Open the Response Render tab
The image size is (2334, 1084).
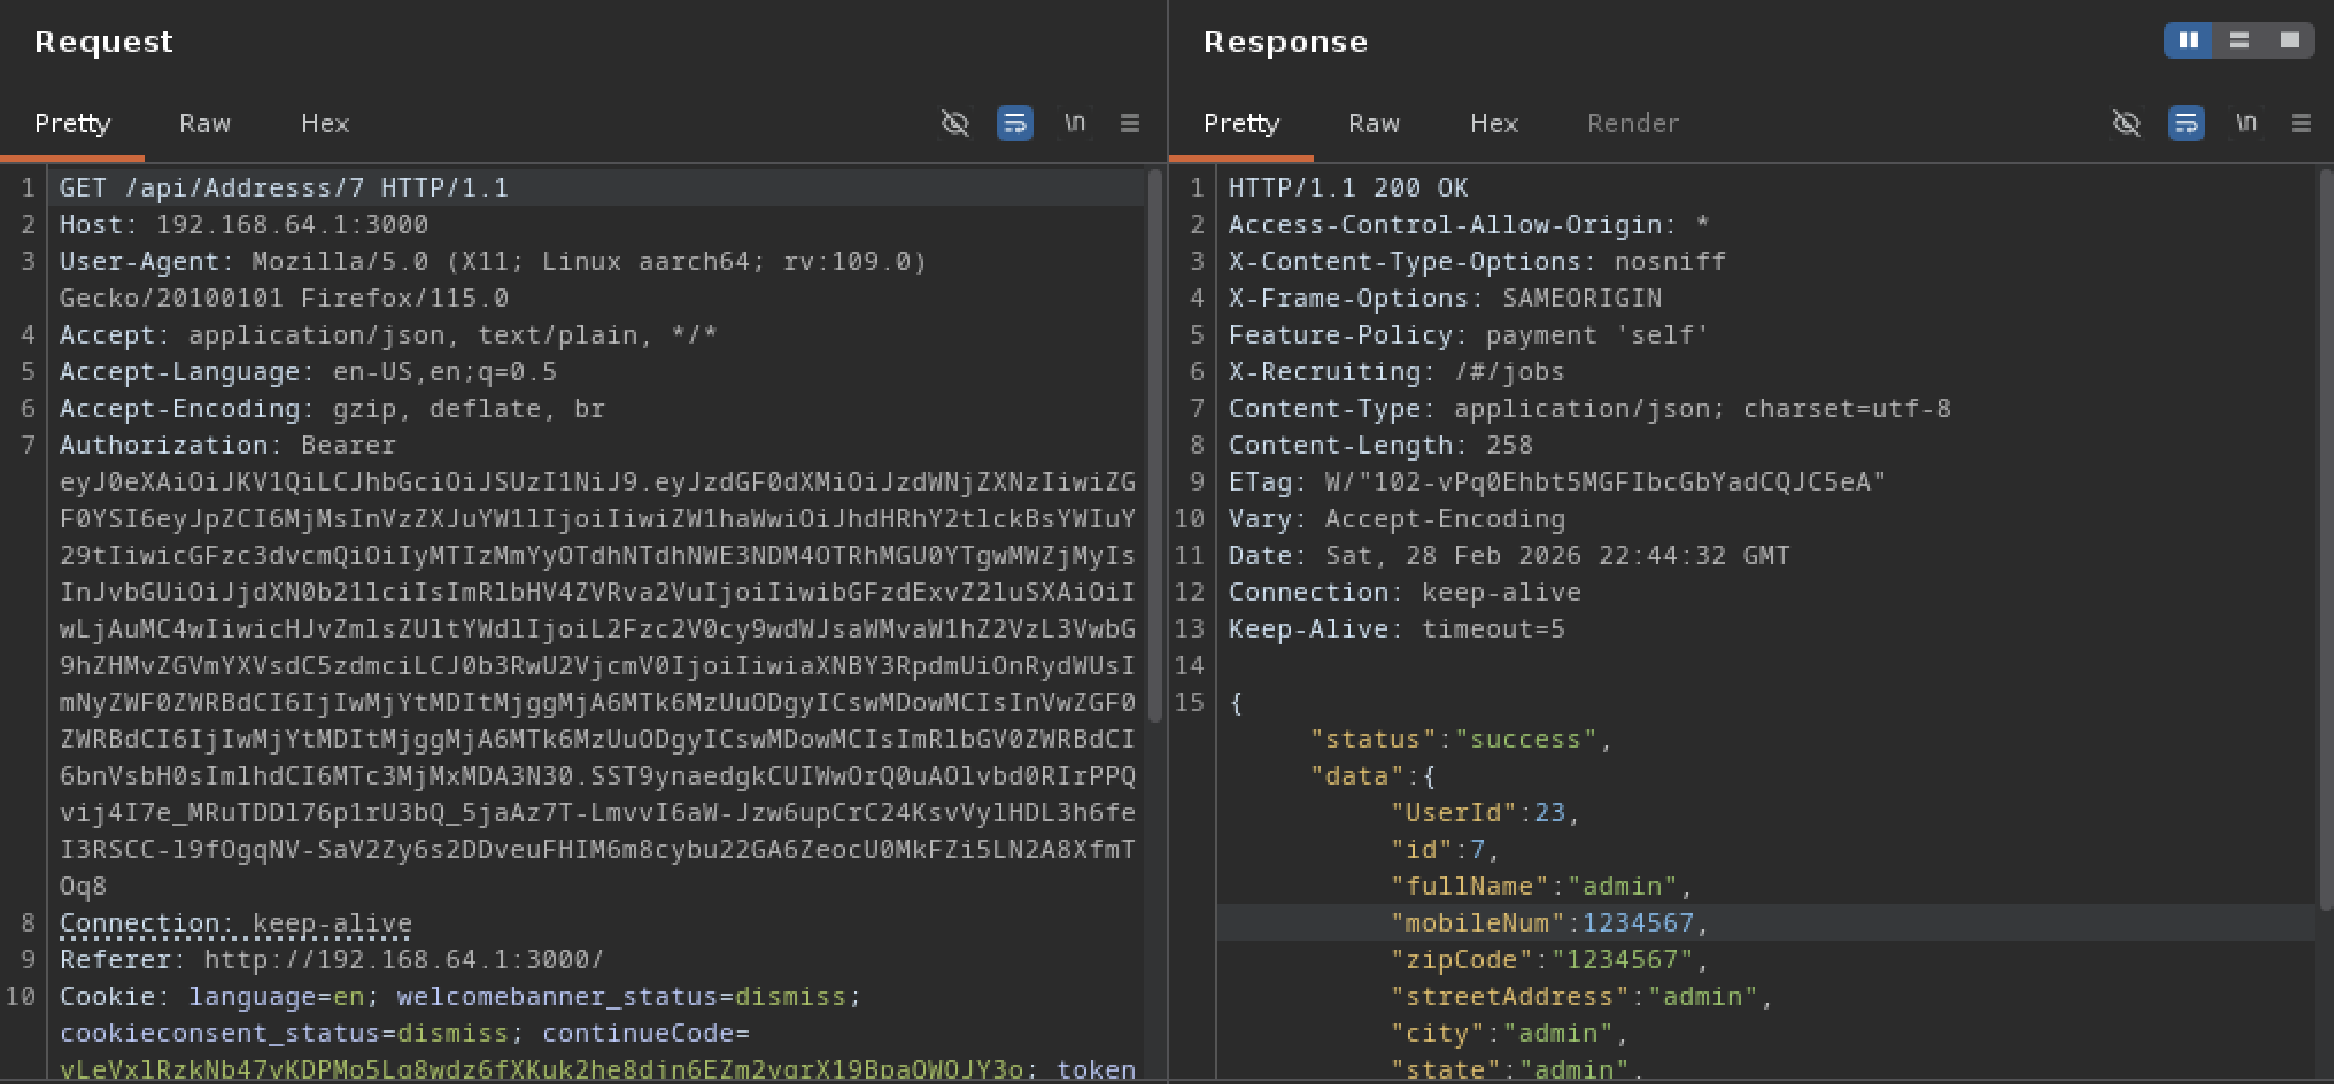click(x=1633, y=123)
